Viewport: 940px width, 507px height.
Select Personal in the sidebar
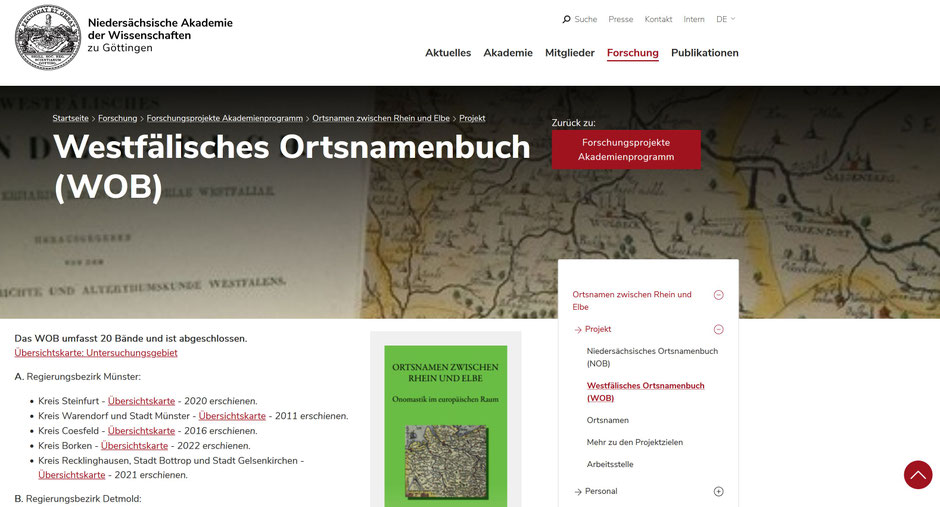pos(601,491)
